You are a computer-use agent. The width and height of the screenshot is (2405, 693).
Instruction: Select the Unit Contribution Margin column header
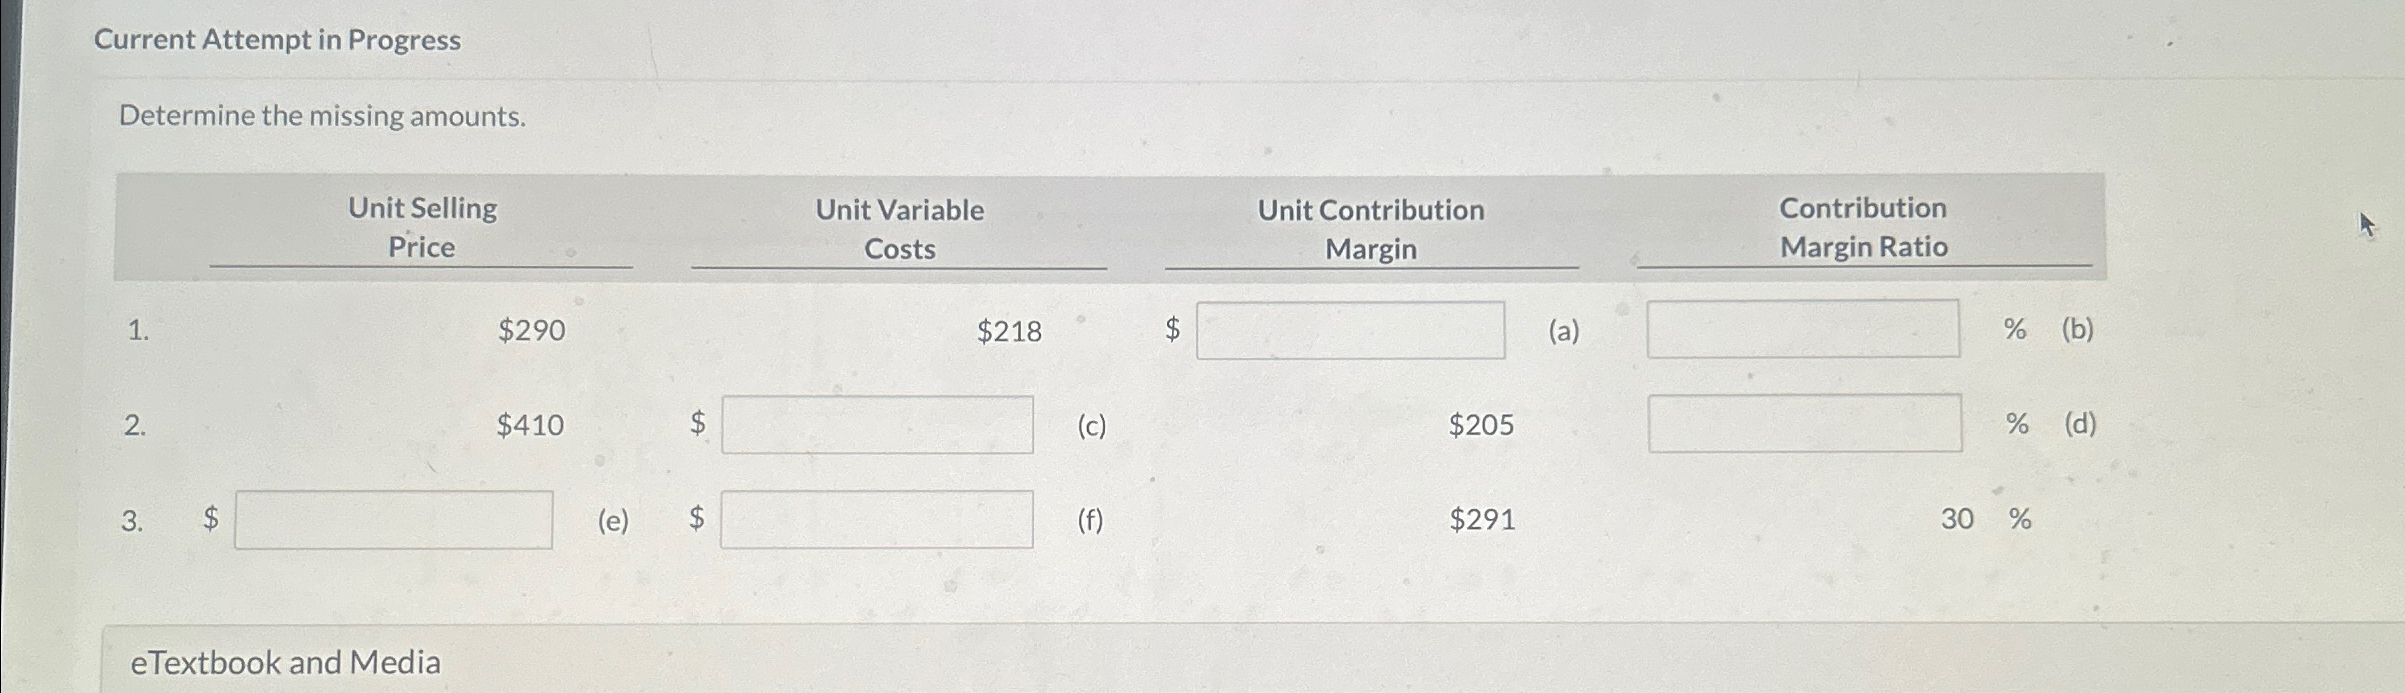[1370, 228]
